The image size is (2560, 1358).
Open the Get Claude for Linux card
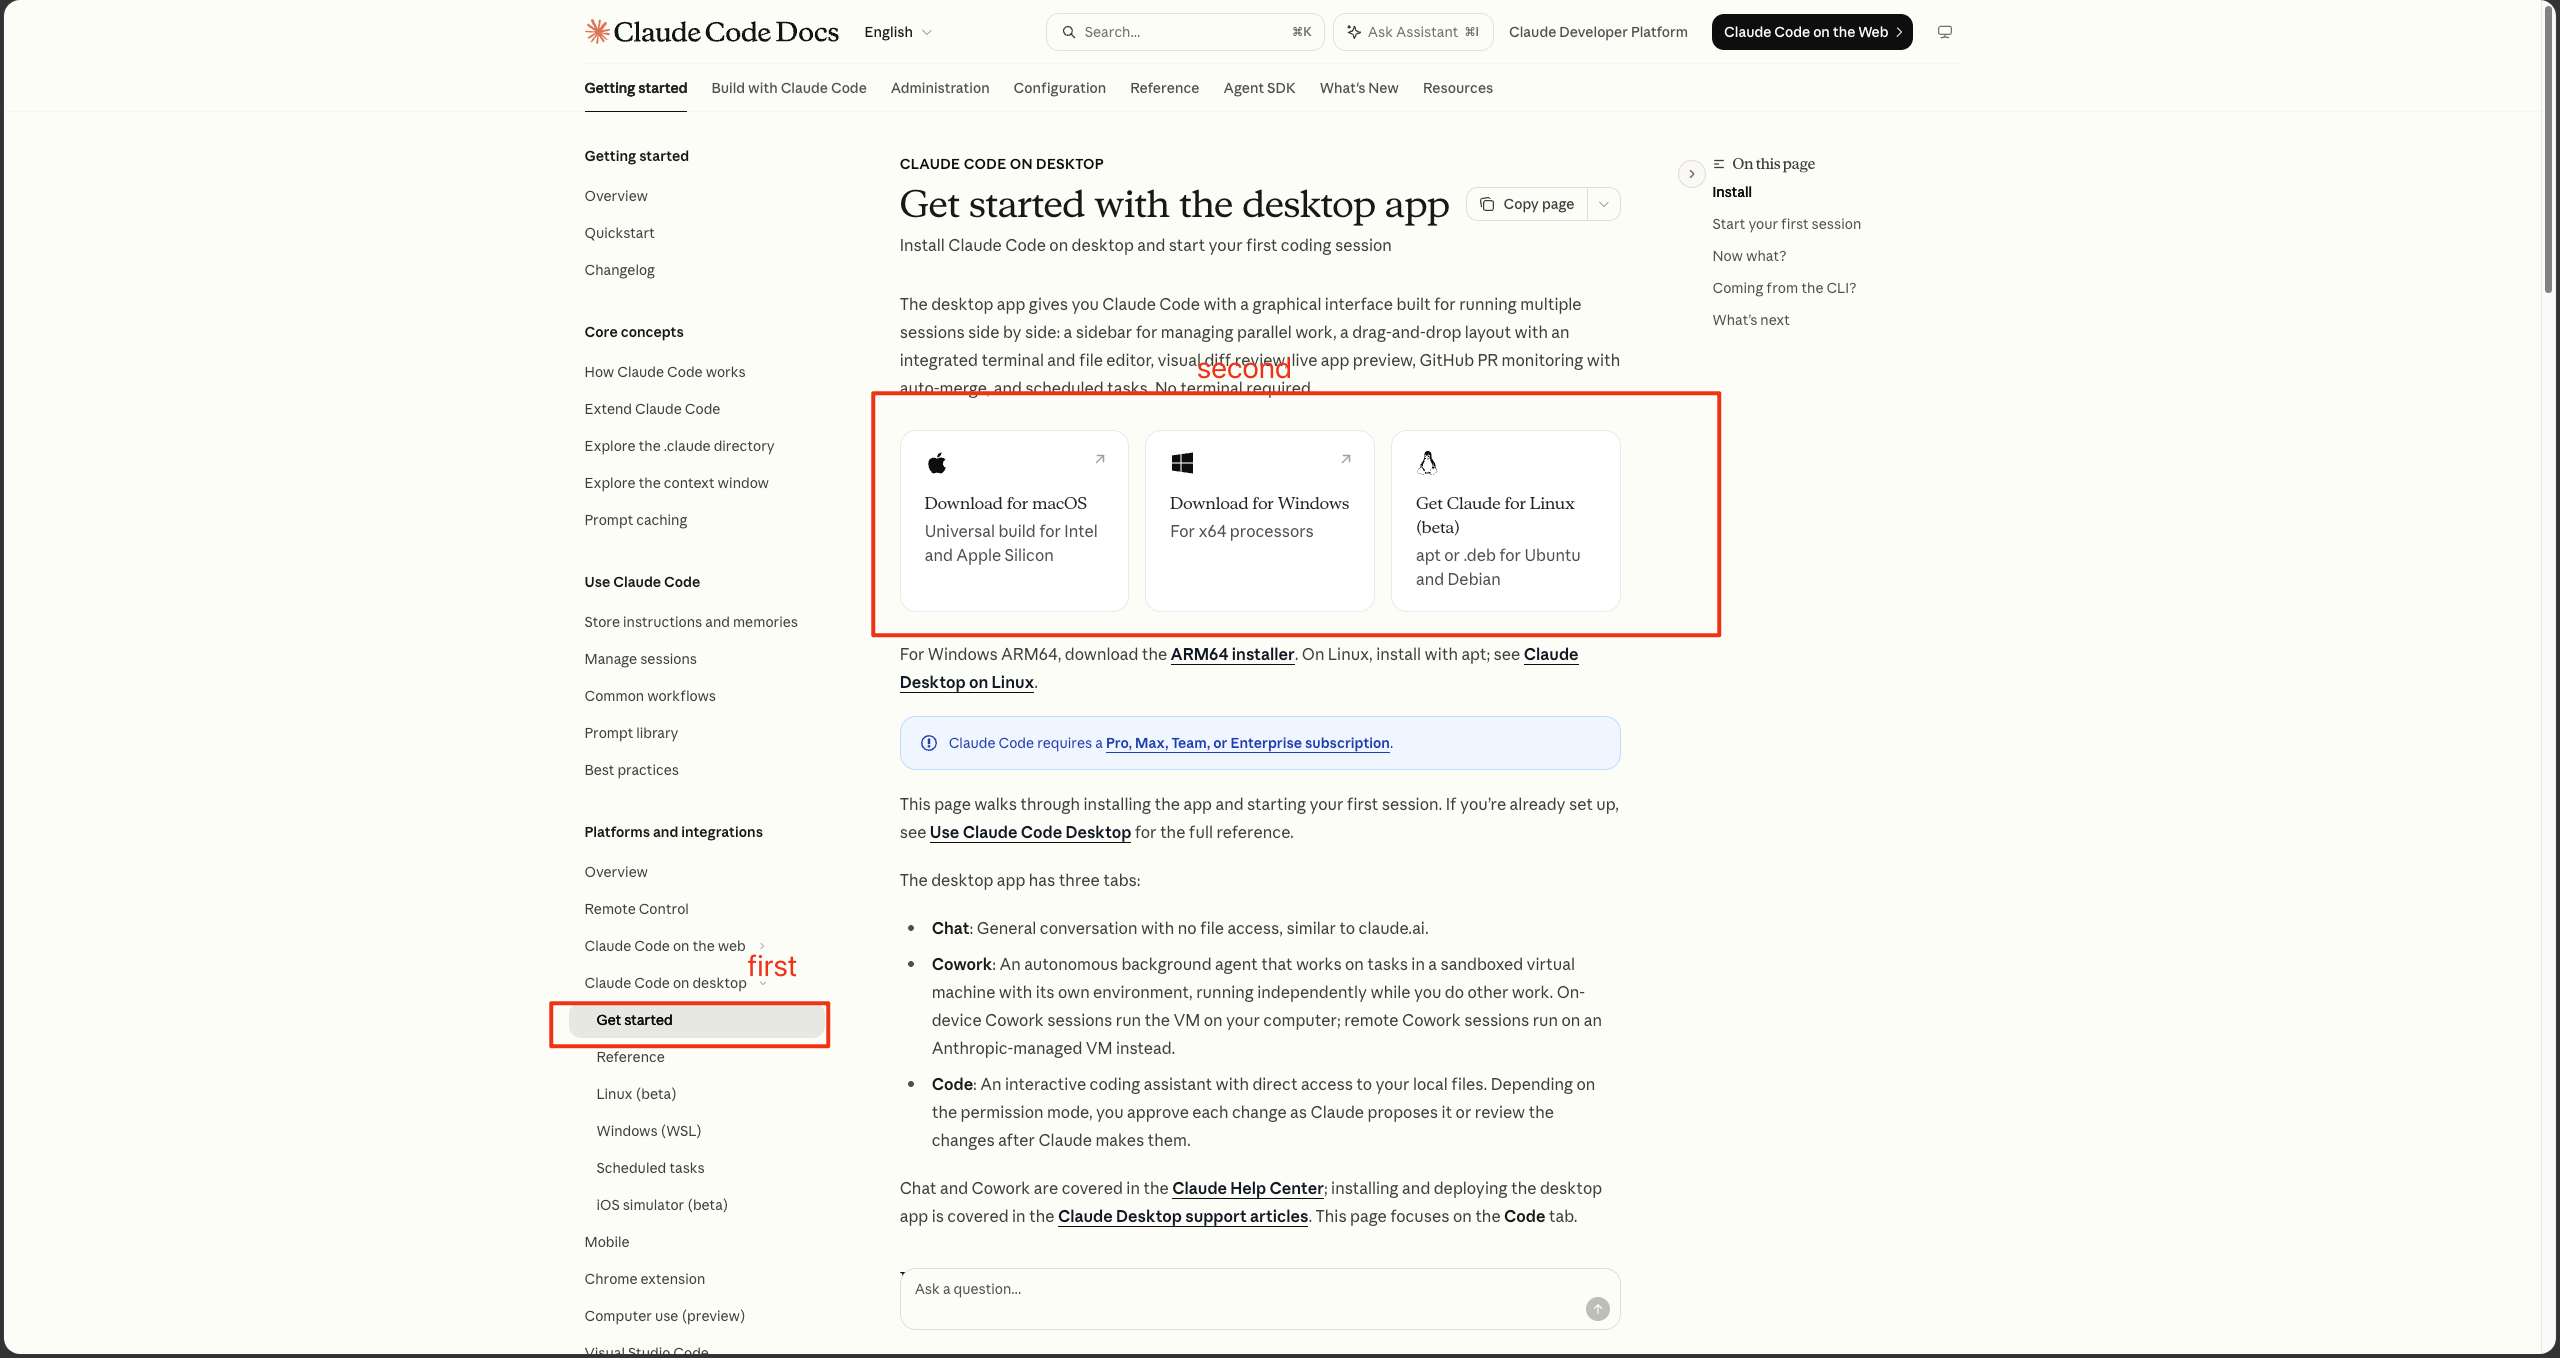[1506, 521]
